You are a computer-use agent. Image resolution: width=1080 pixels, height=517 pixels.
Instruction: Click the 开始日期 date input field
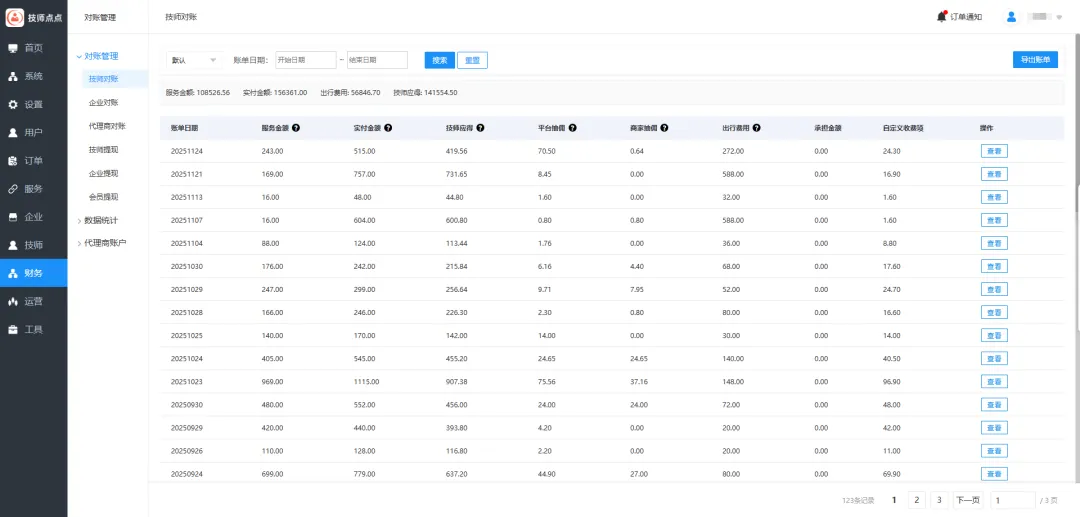(305, 60)
